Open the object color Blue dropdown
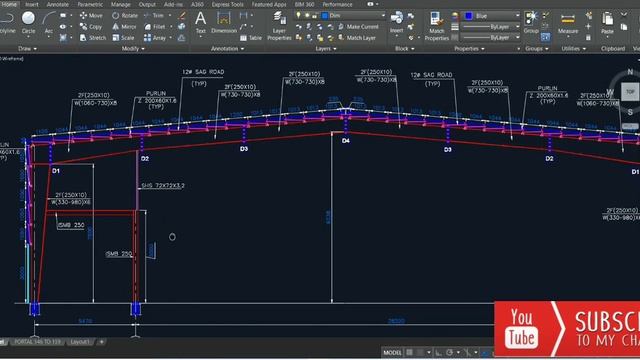This screenshot has height=360, width=640. [492, 16]
